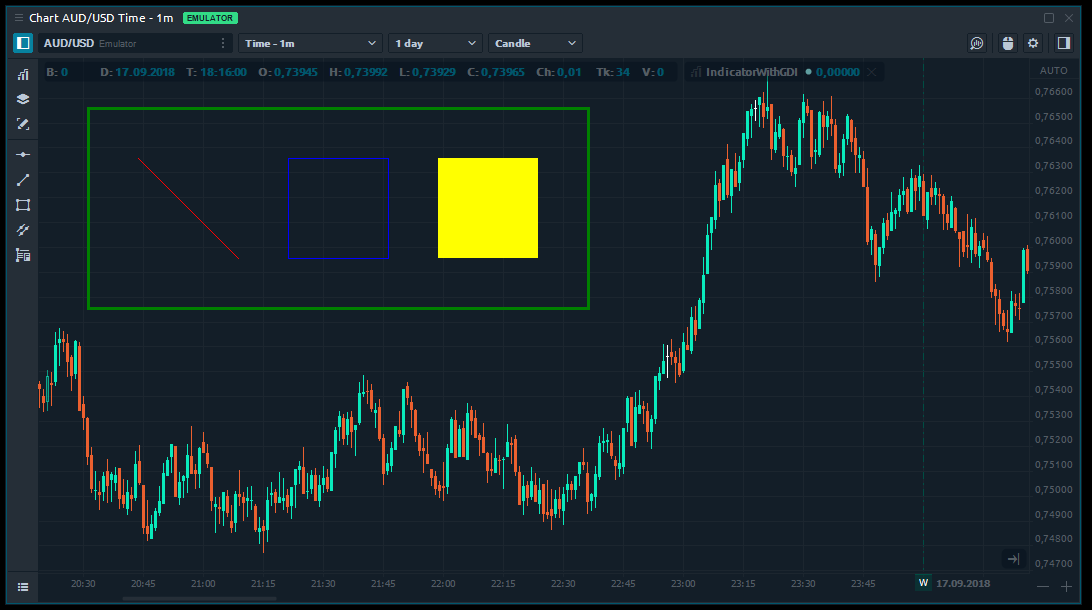Image resolution: width=1092 pixels, height=610 pixels.
Task: Expand the Time - 1m timeframe dropdown
Action: point(310,43)
